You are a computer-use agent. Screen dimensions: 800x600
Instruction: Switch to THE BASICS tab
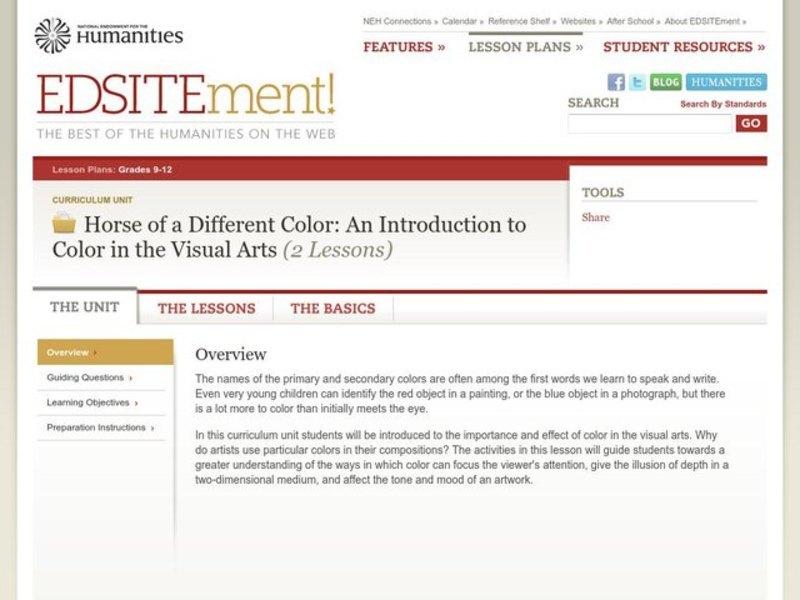click(x=331, y=308)
